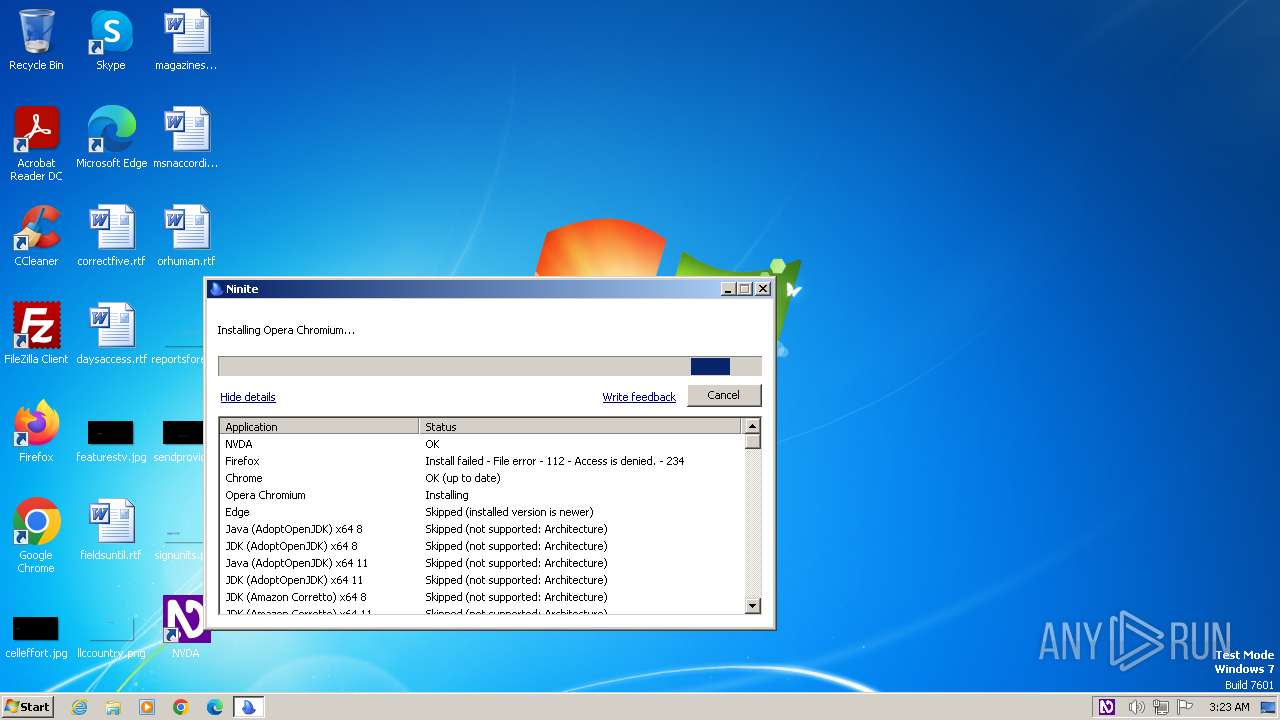Image resolution: width=1280 pixels, height=720 pixels.
Task: Minimize the Ninite window
Action: 728,288
